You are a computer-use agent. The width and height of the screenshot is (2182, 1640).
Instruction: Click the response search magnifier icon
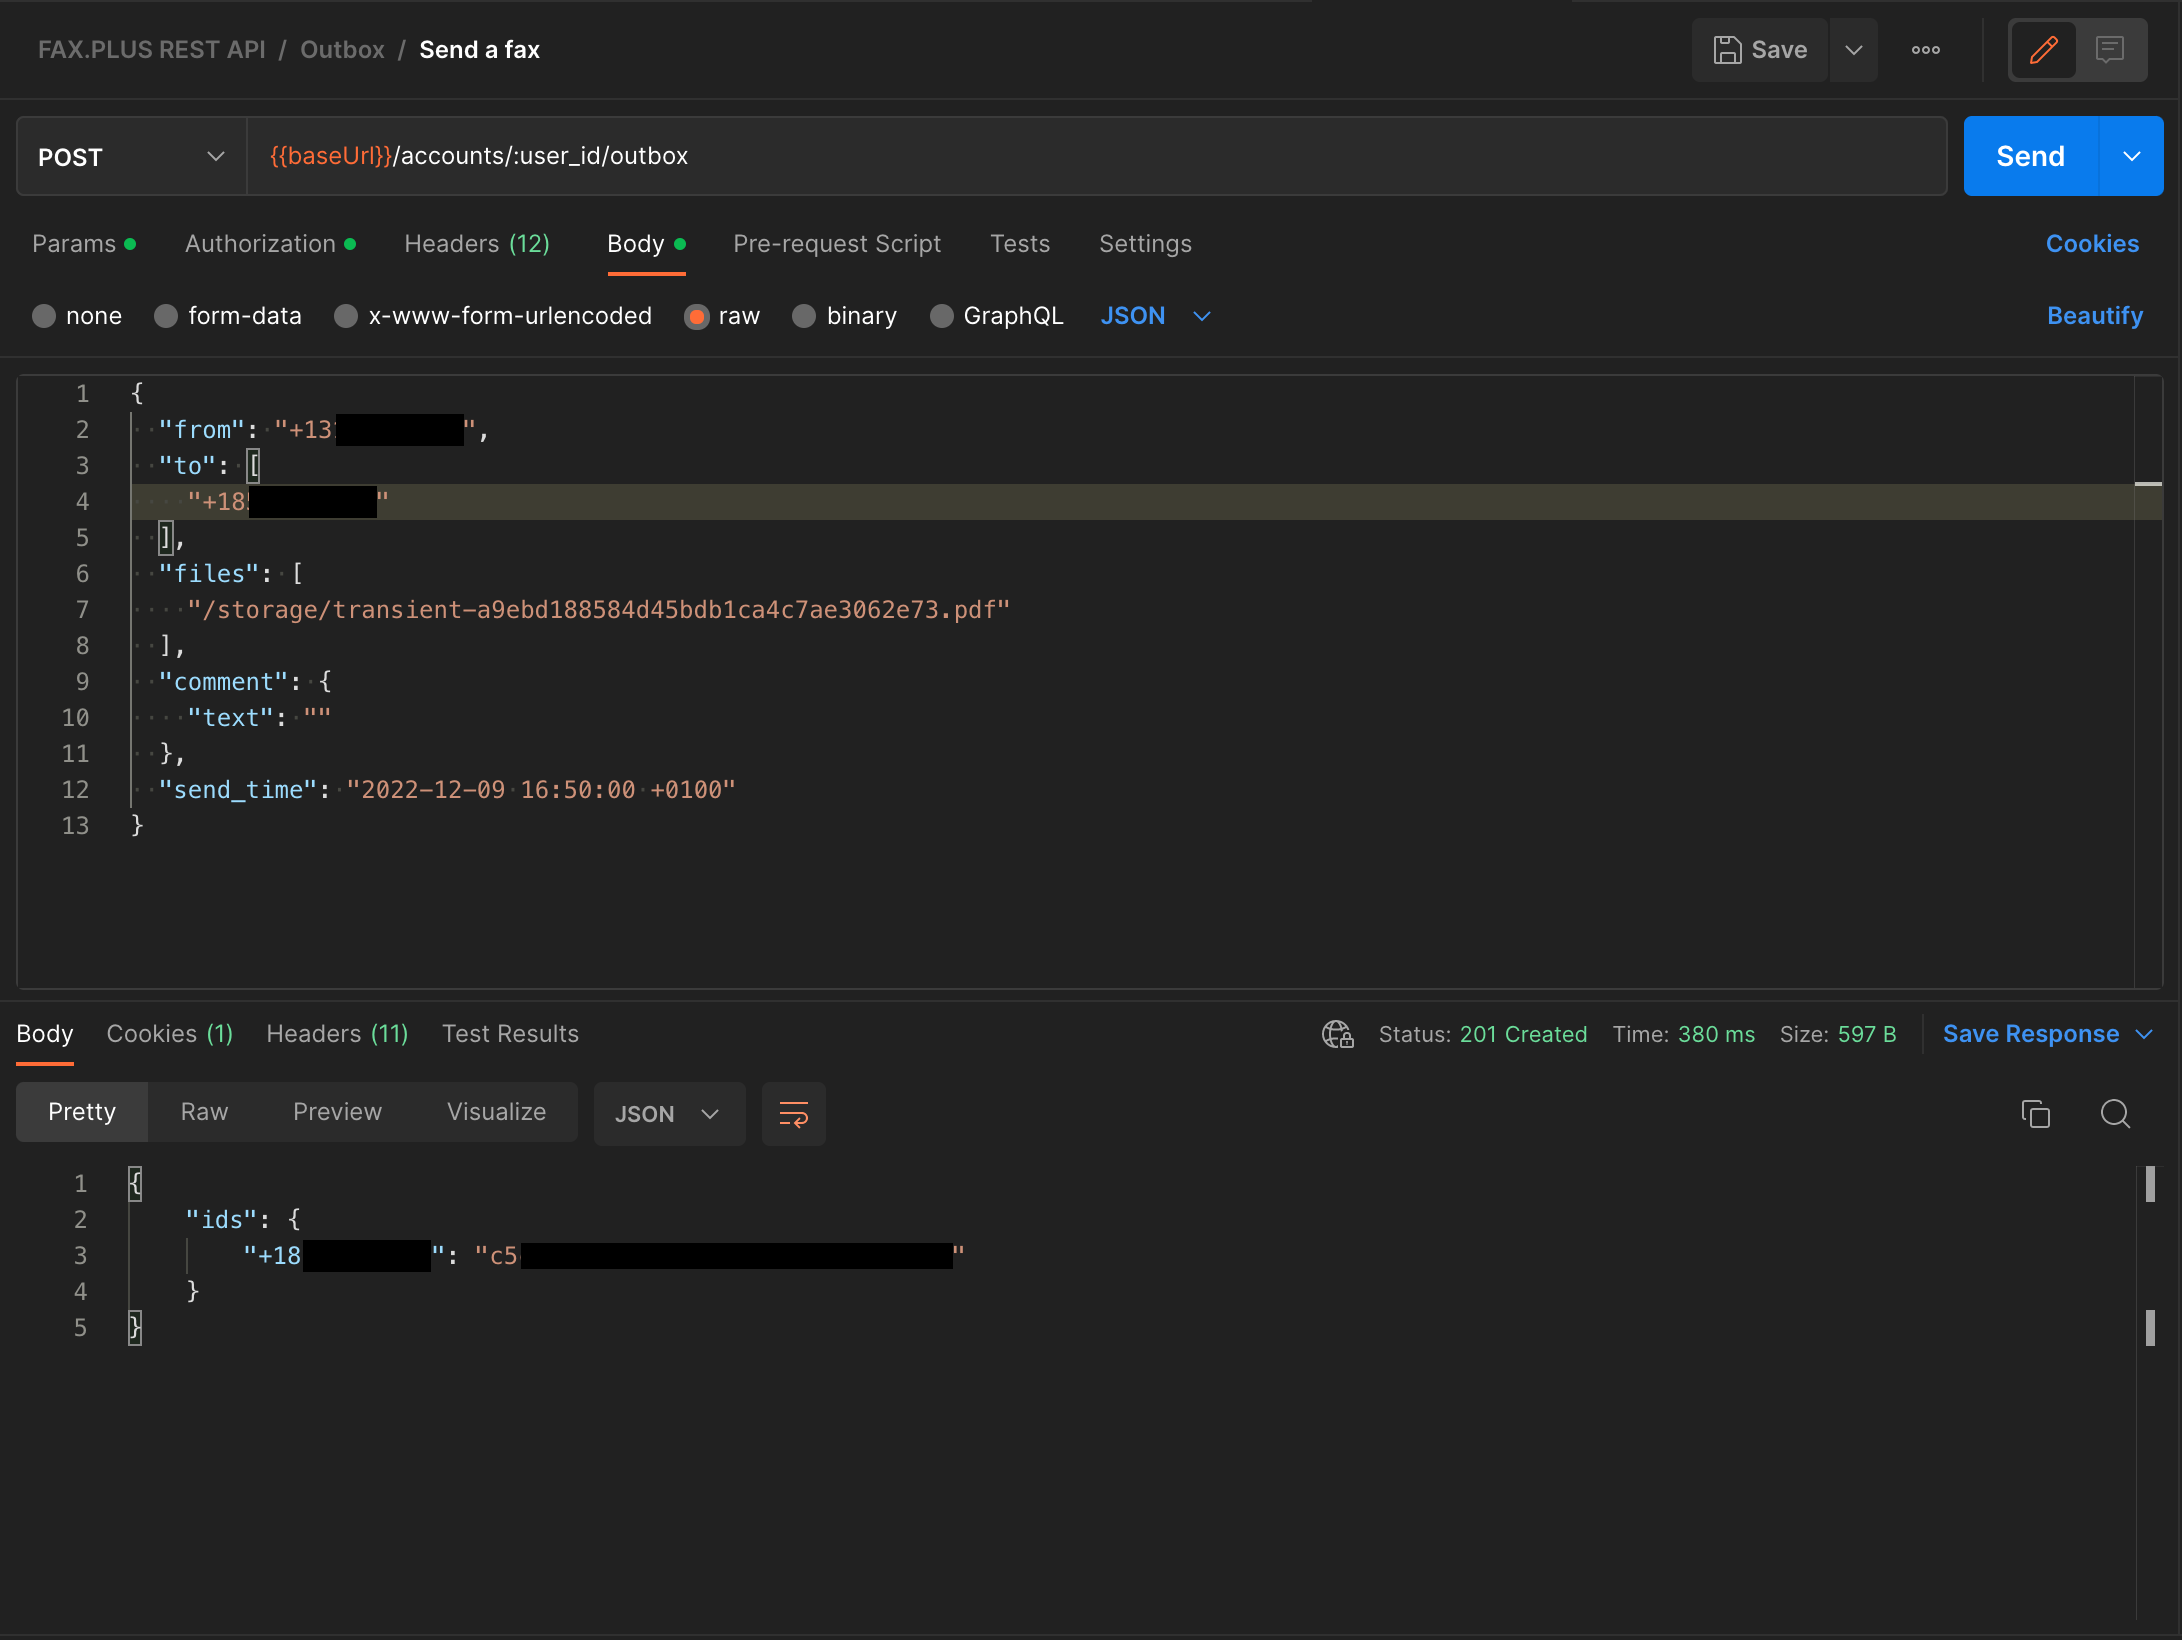pyautogui.click(x=2115, y=1113)
